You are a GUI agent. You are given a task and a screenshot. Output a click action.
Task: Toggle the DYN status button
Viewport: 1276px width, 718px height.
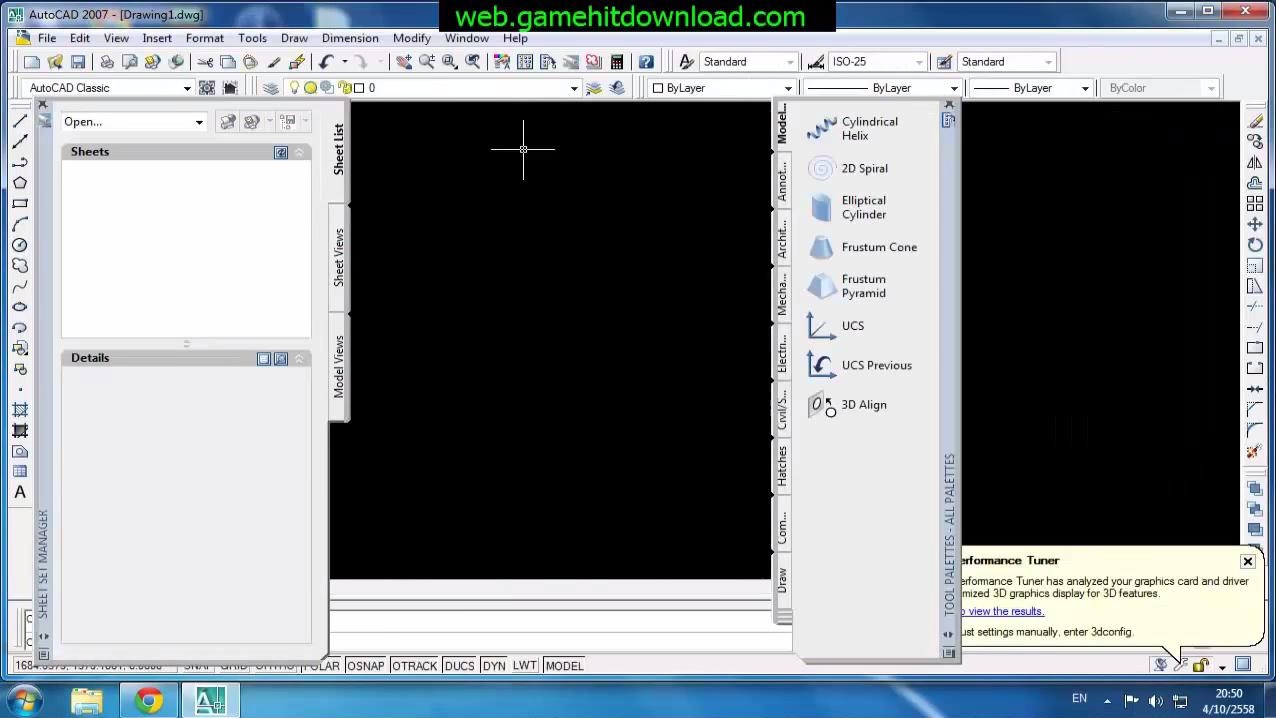tap(494, 666)
